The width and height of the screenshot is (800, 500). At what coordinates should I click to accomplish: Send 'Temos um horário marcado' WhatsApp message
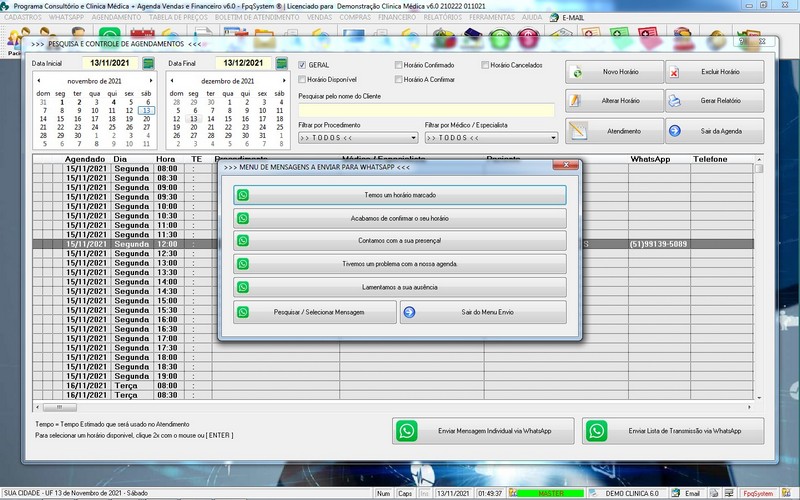click(x=399, y=195)
